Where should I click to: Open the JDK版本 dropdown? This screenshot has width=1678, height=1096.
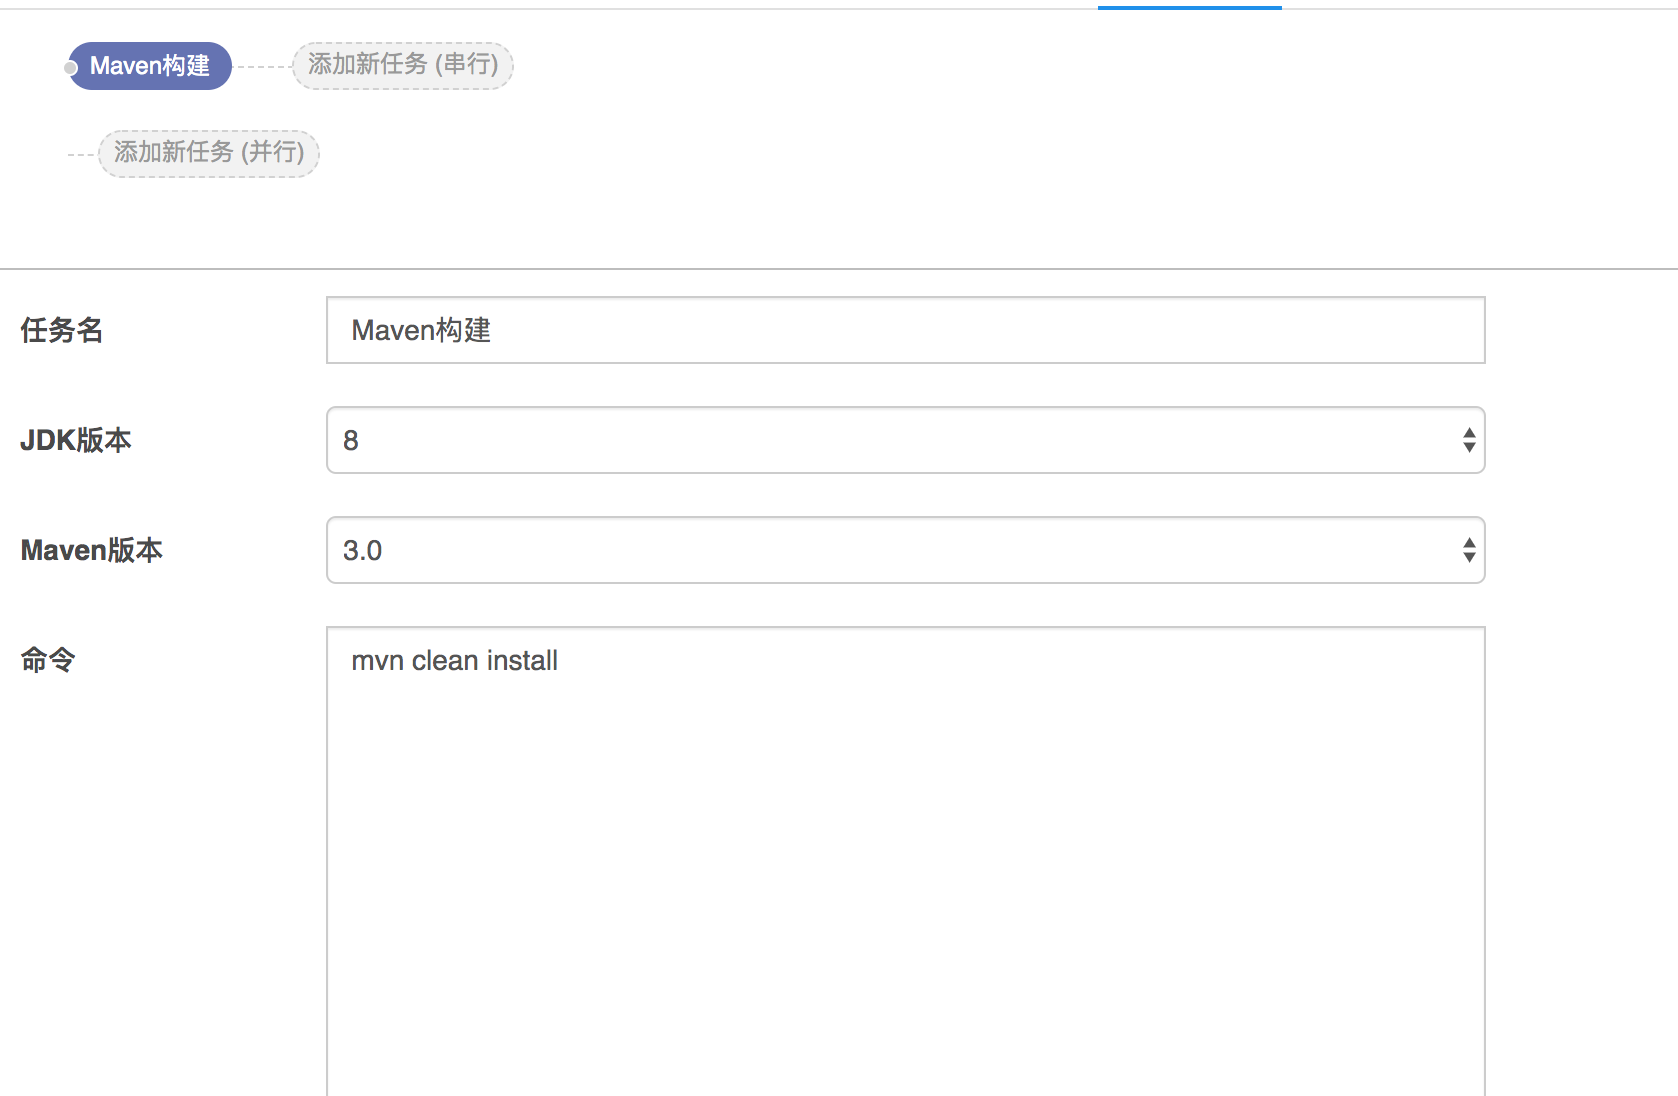point(905,440)
